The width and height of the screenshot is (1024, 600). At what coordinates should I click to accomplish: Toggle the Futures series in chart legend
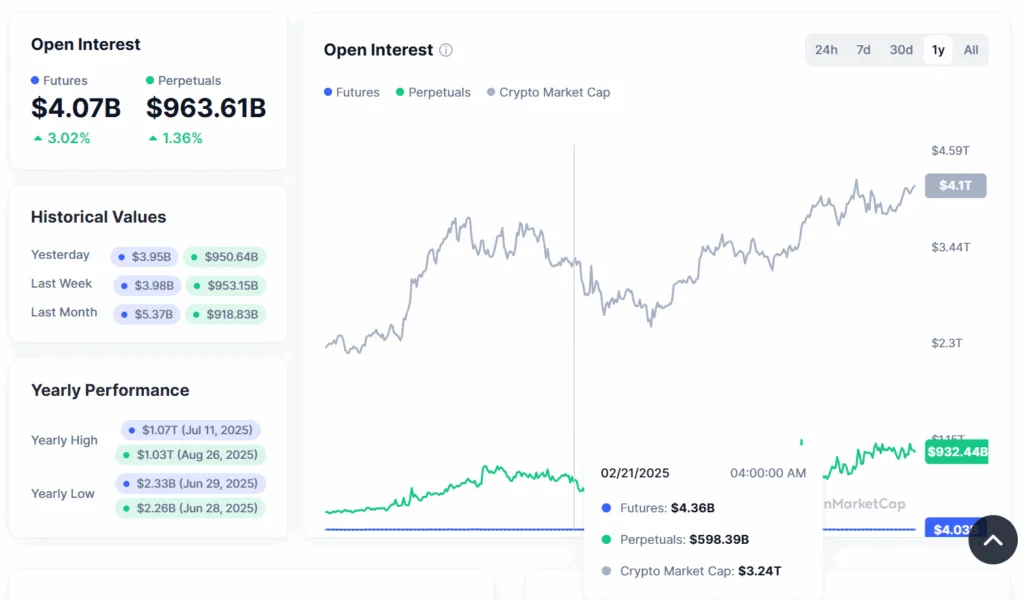352,92
